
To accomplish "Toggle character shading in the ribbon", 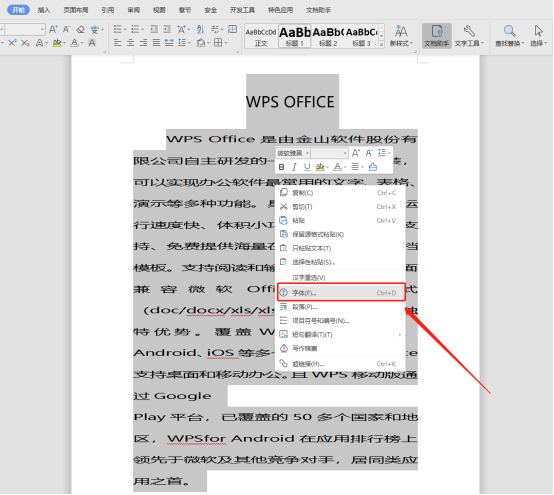I will click(x=92, y=43).
